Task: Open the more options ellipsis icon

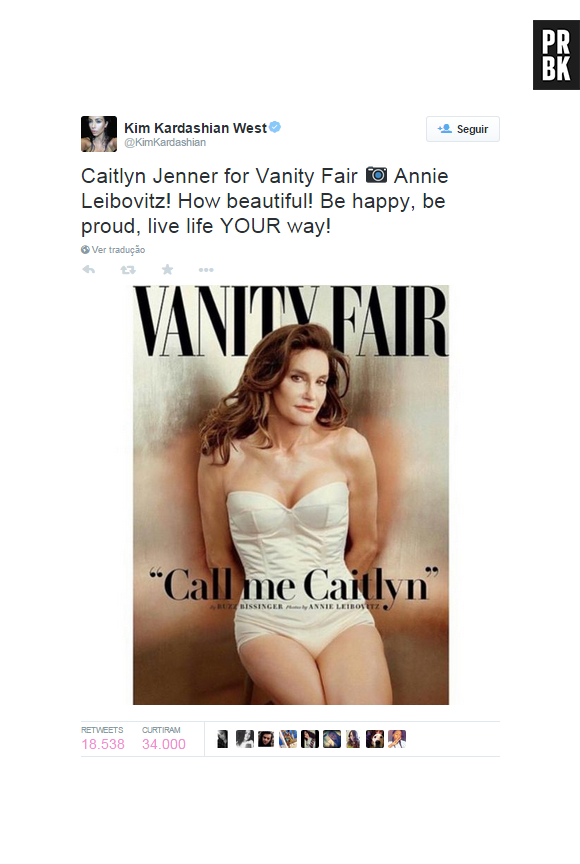Action: (205, 269)
